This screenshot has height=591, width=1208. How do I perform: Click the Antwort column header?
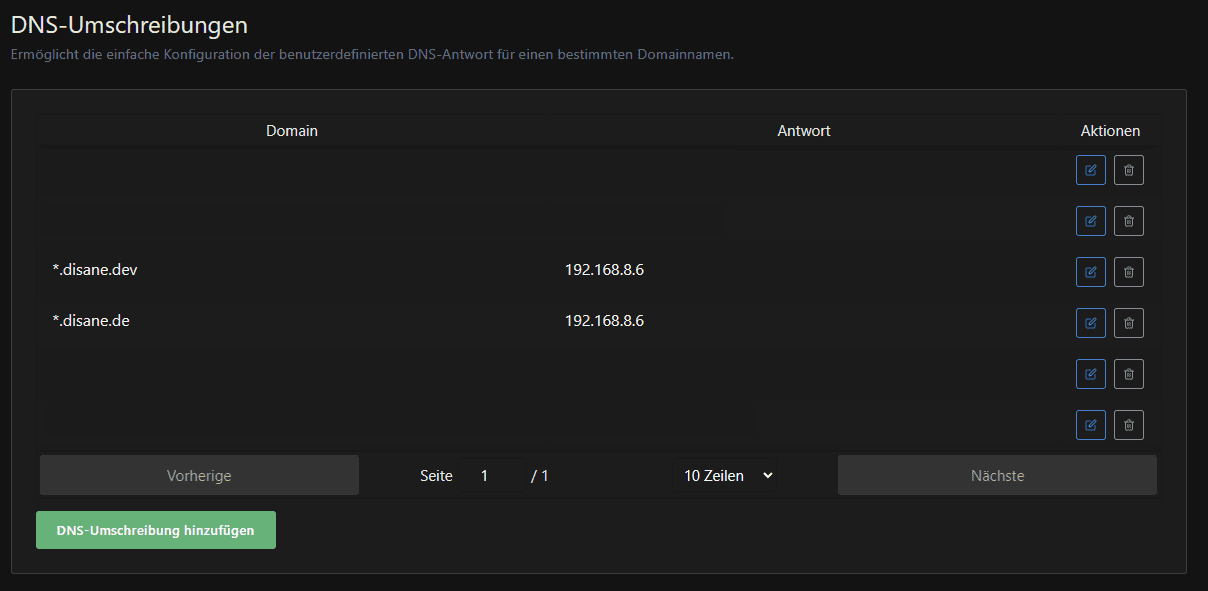[803, 130]
